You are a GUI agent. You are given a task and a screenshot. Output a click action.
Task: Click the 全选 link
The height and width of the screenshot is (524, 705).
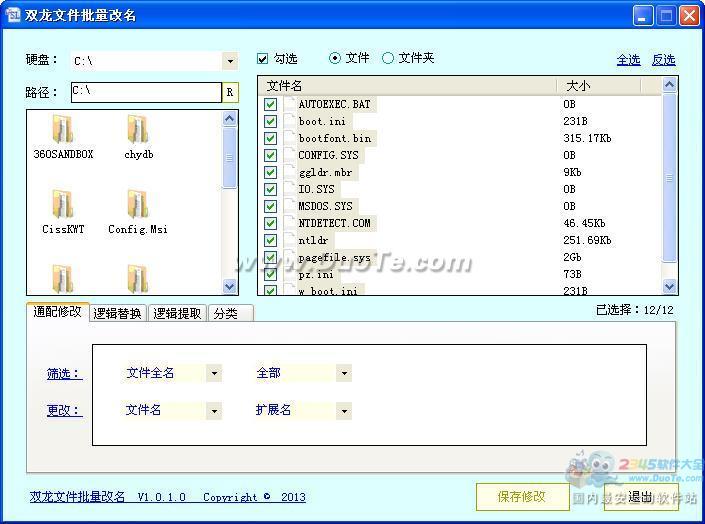pyautogui.click(x=628, y=60)
